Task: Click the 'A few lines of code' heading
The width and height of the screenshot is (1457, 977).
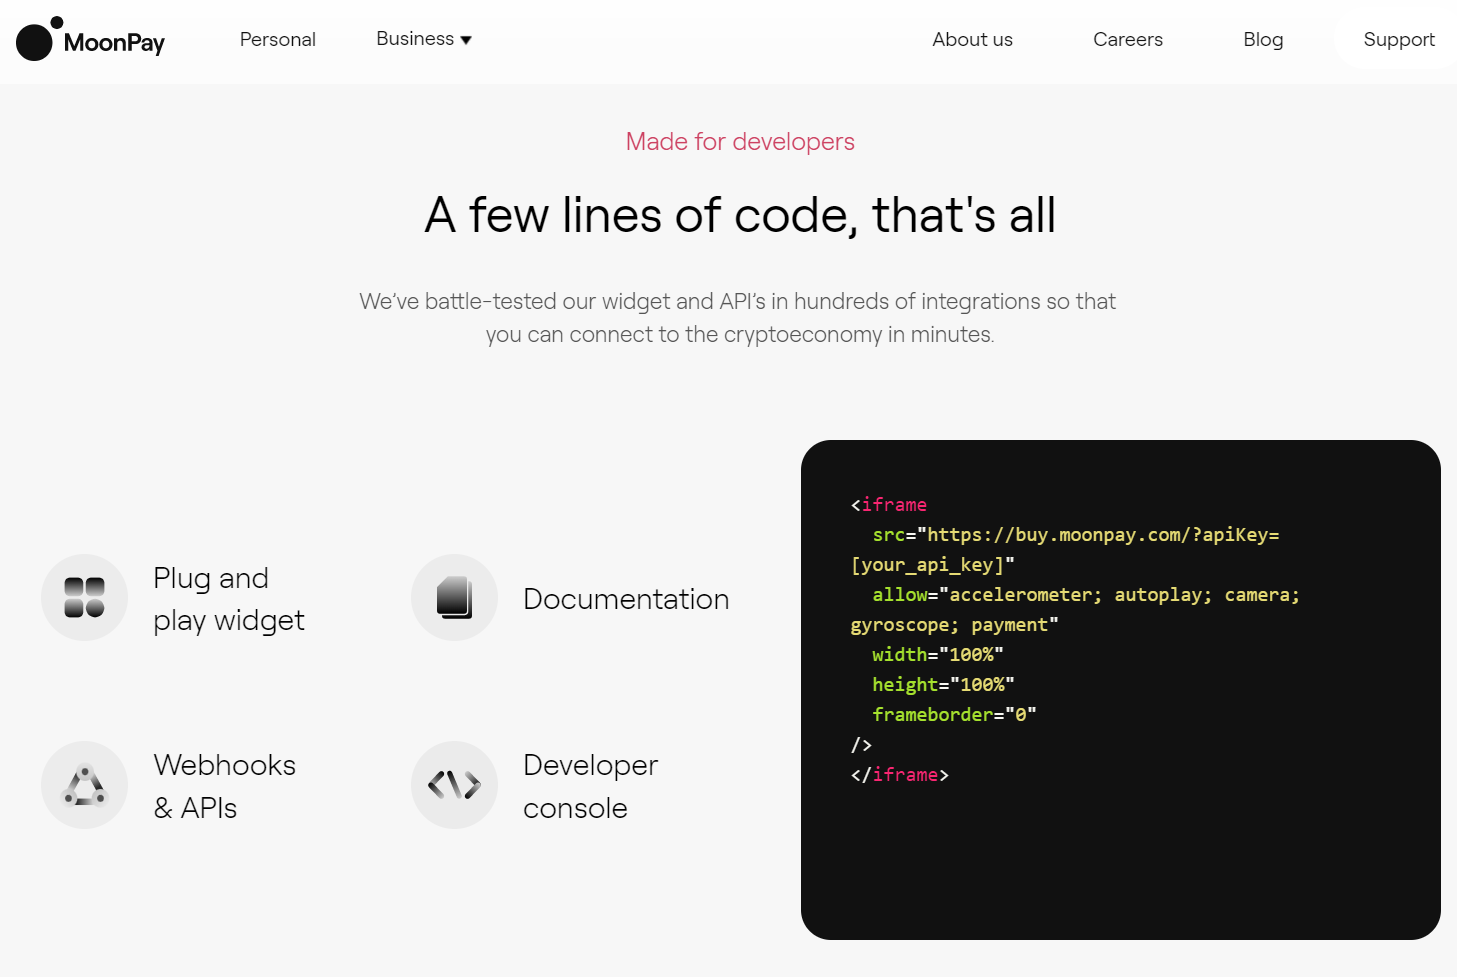Action: (740, 215)
